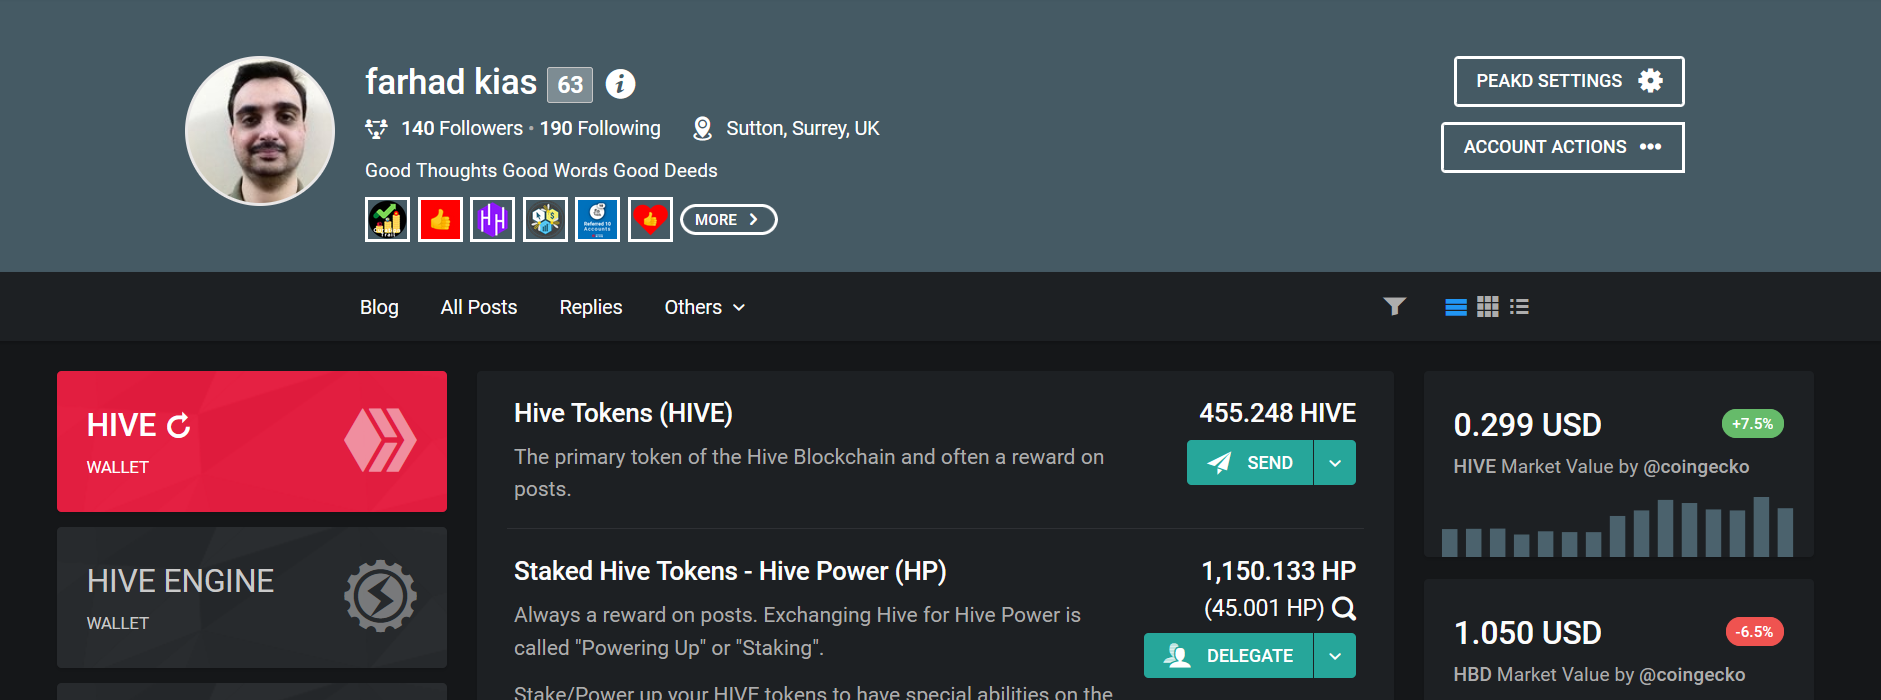Screen dimensions: 1881x700
Task: Click the Curation Trail badge
Action: pyautogui.click(x=387, y=219)
